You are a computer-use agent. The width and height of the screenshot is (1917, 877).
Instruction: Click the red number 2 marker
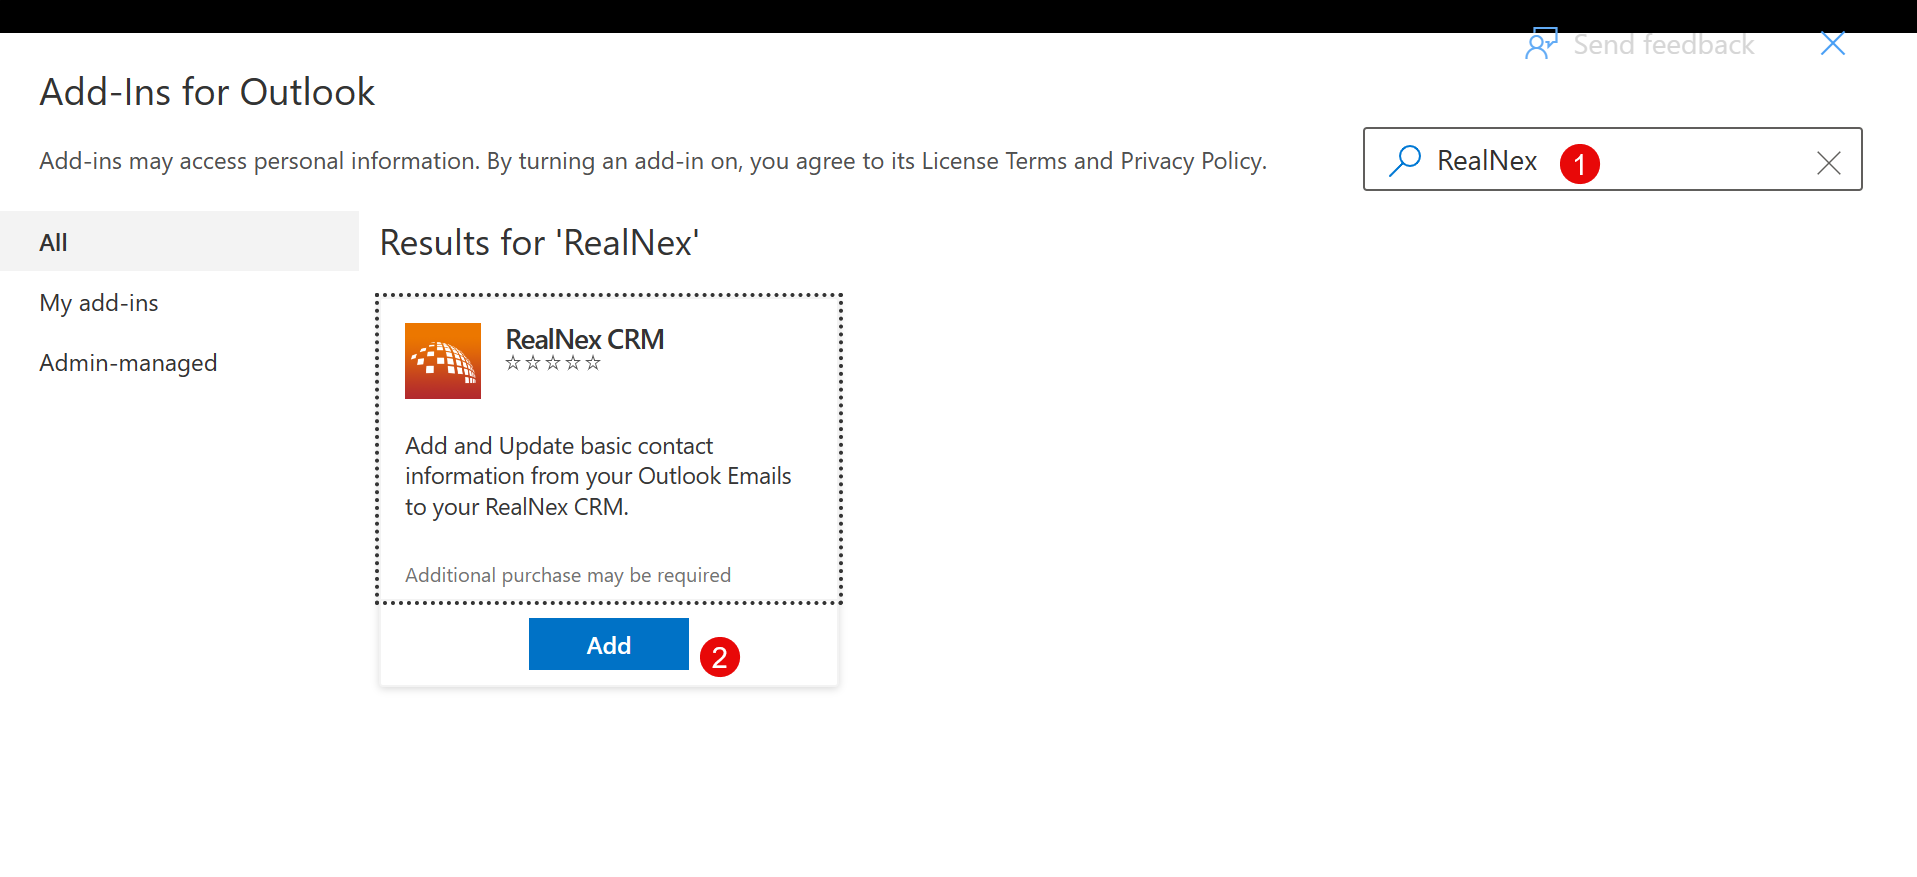coord(720,657)
